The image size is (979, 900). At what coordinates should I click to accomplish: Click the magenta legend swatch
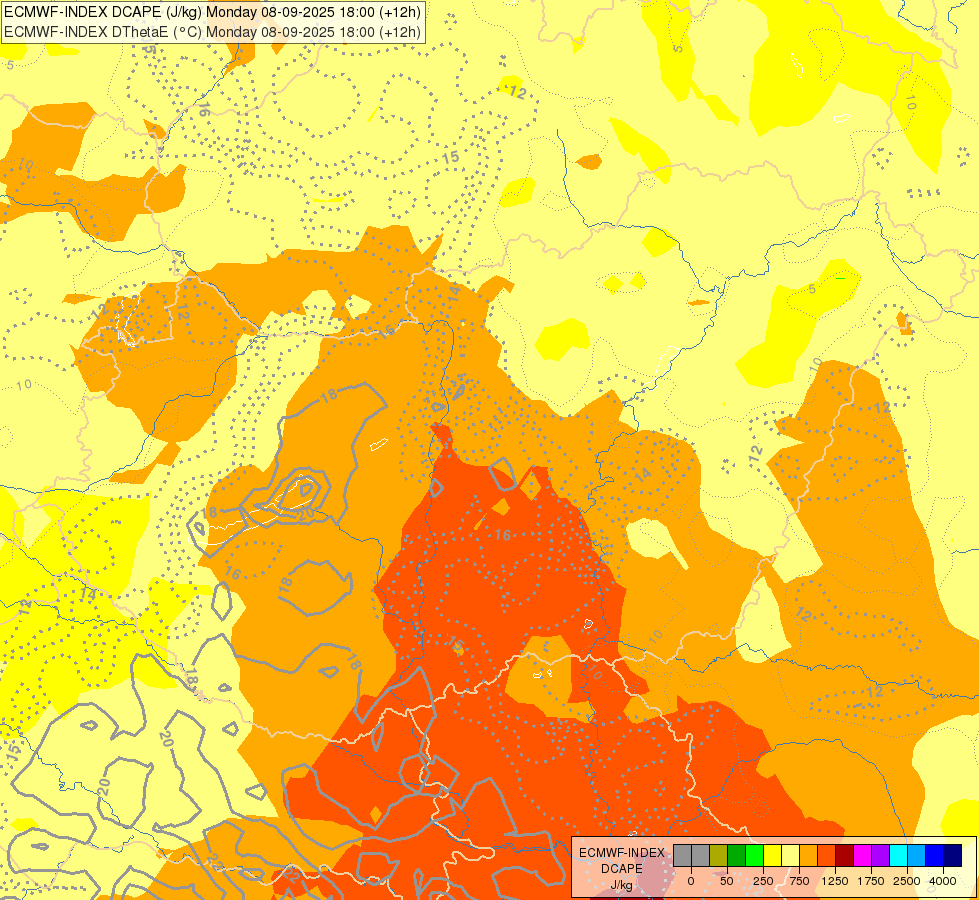(x=863, y=856)
